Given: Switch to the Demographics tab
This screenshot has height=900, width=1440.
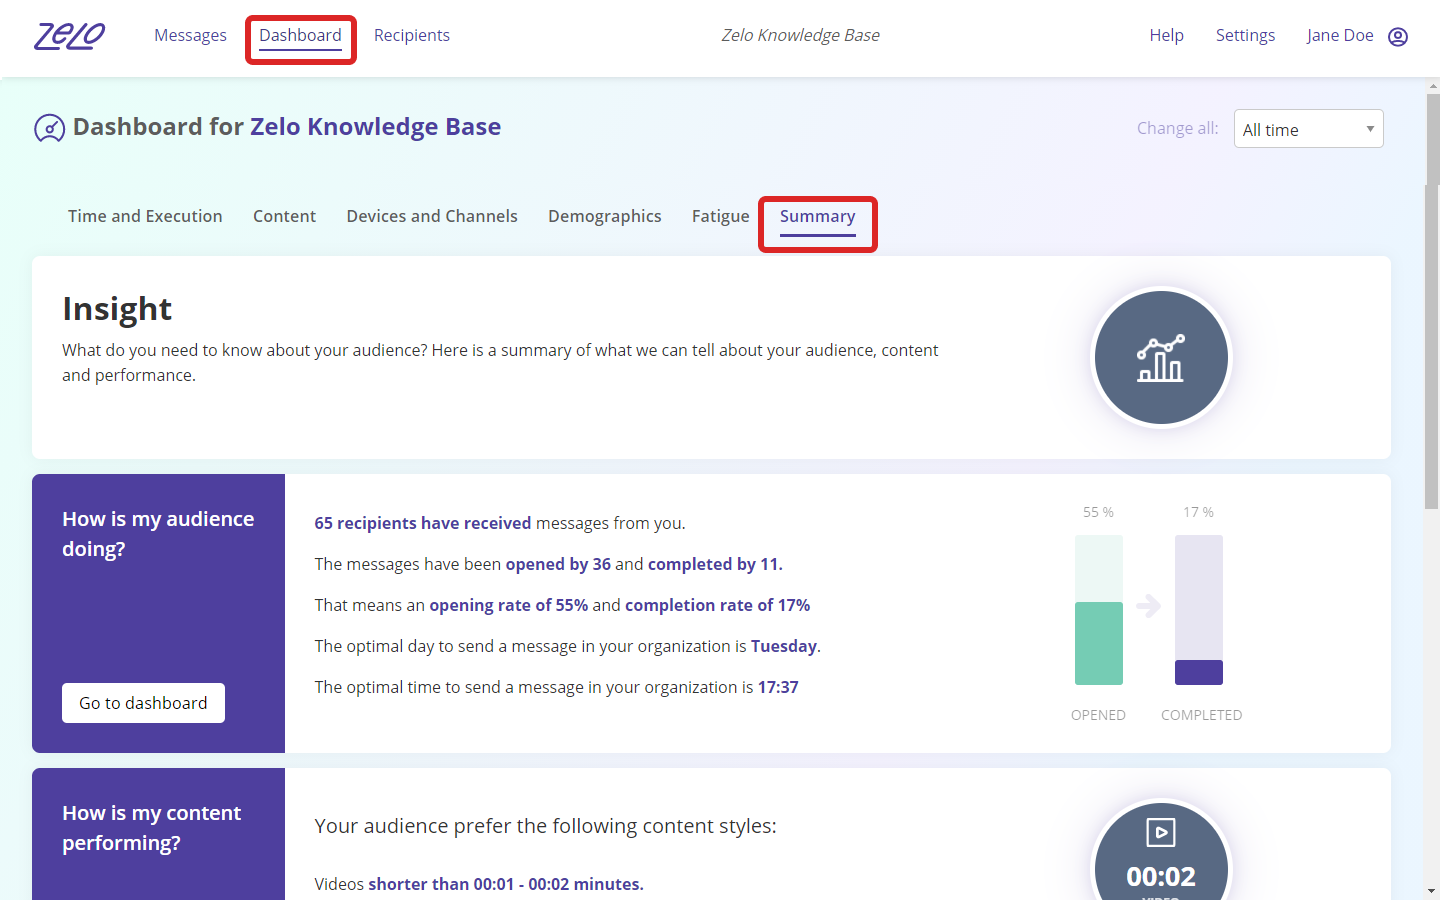Looking at the screenshot, I should click(604, 216).
